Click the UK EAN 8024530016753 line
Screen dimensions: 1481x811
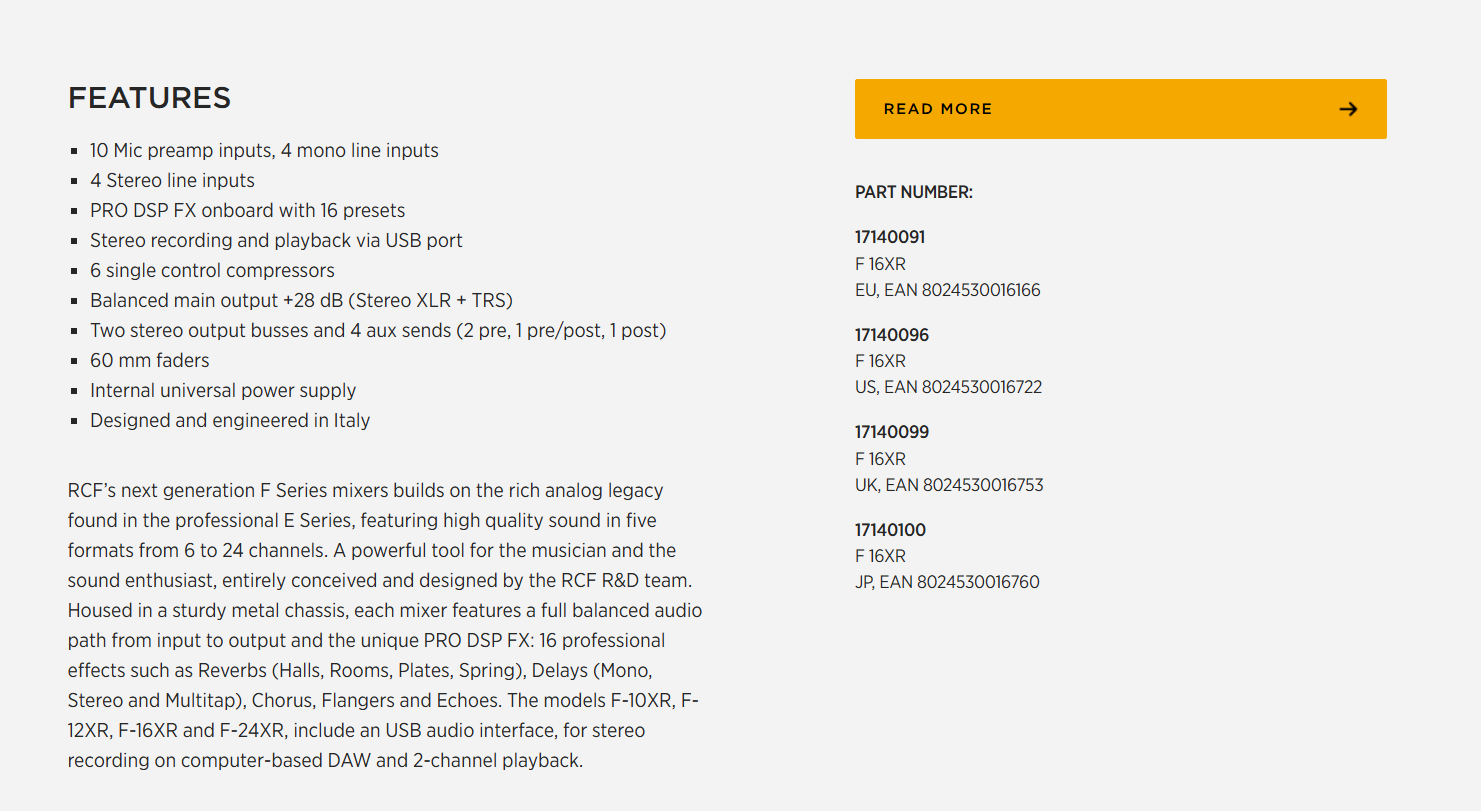click(948, 485)
